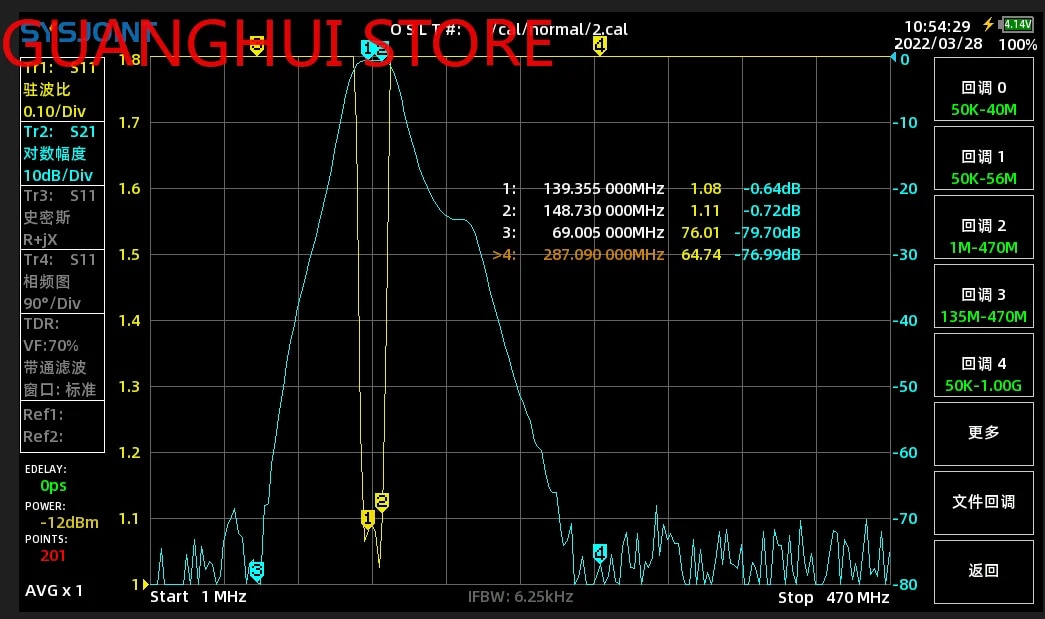The height and width of the screenshot is (619, 1045).
Task: Select the Tr1 S11 trace panel
Action: pos(62,90)
